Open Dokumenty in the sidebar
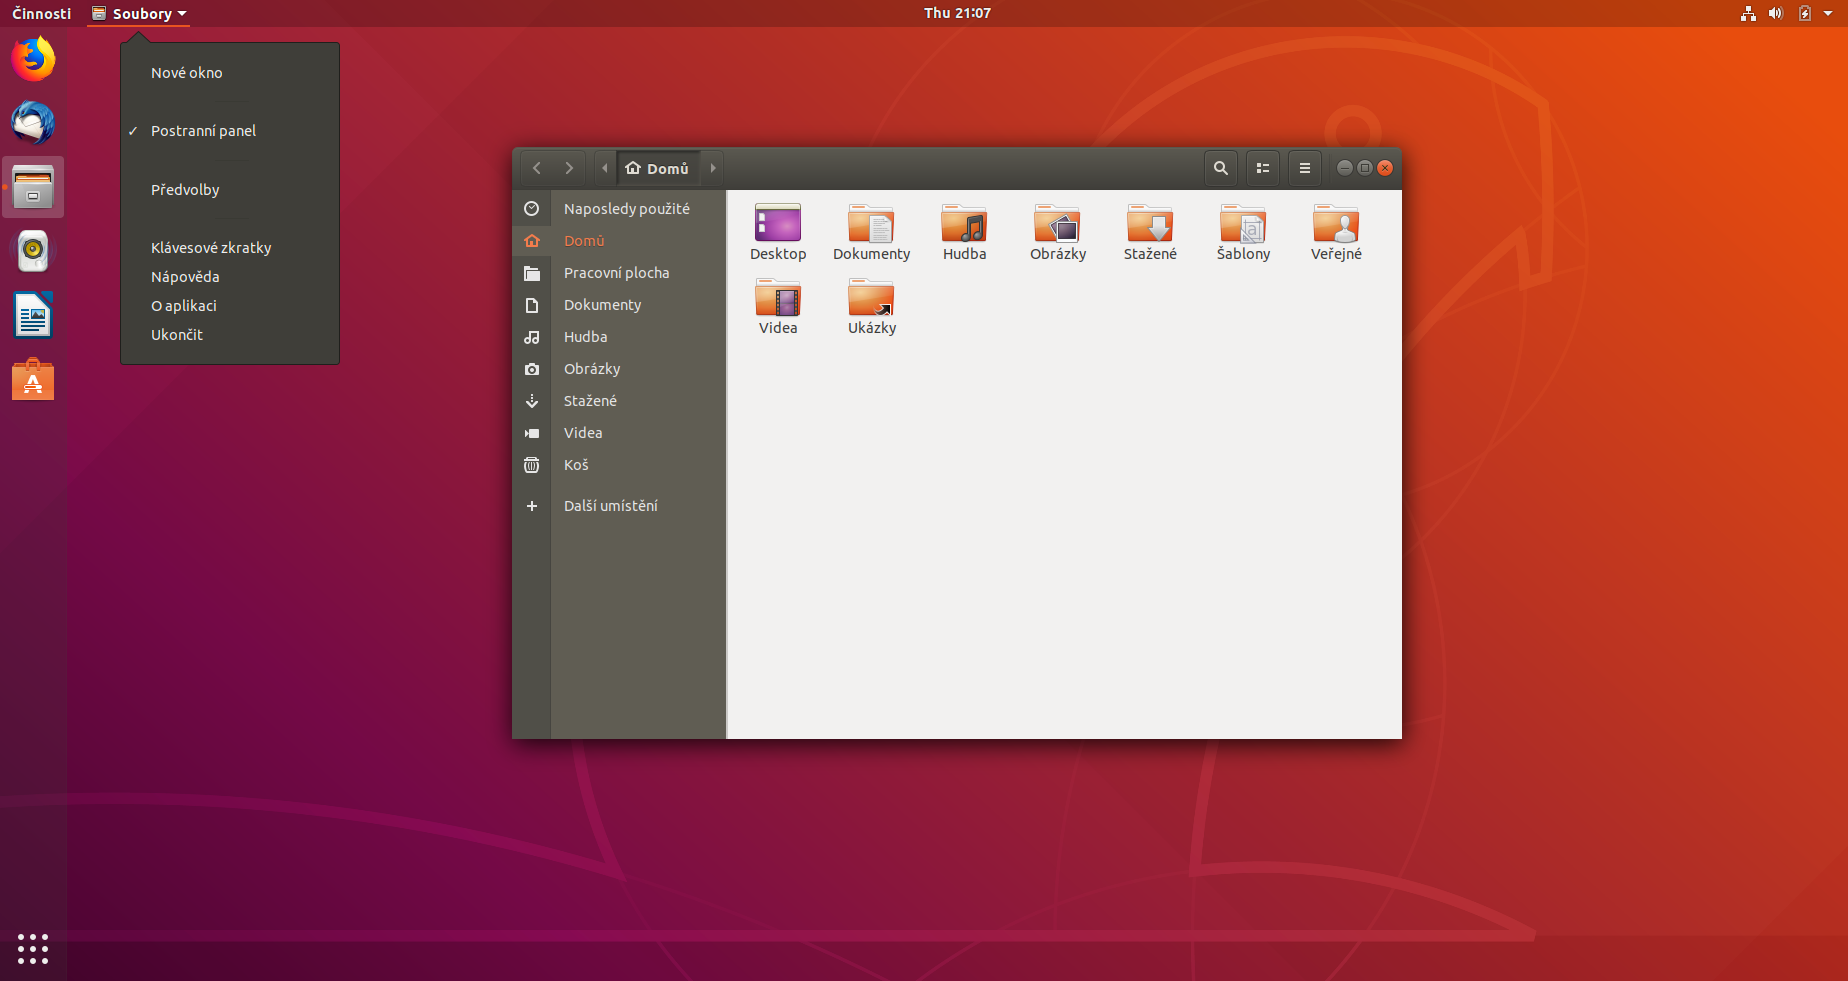This screenshot has width=1848, height=981. click(x=620, y=305)
